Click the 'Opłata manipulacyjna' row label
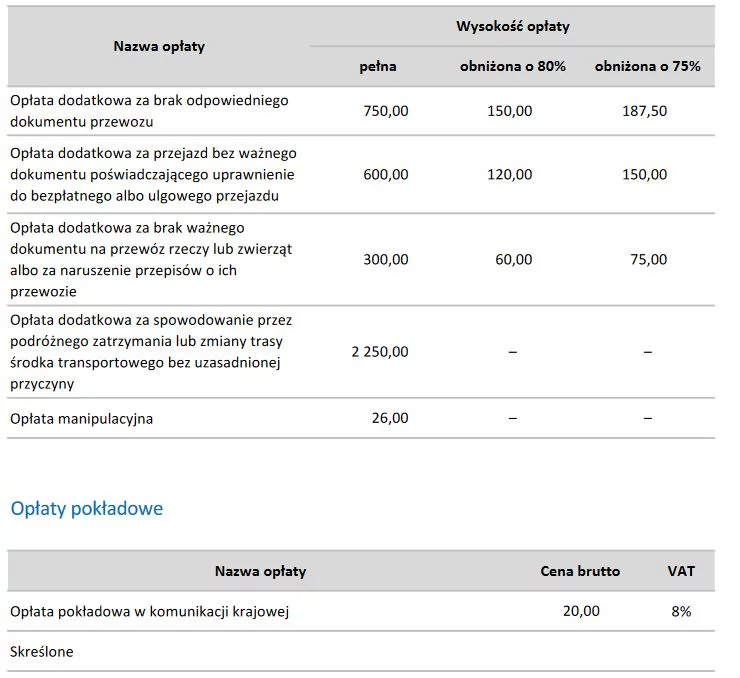 (82, 419)
